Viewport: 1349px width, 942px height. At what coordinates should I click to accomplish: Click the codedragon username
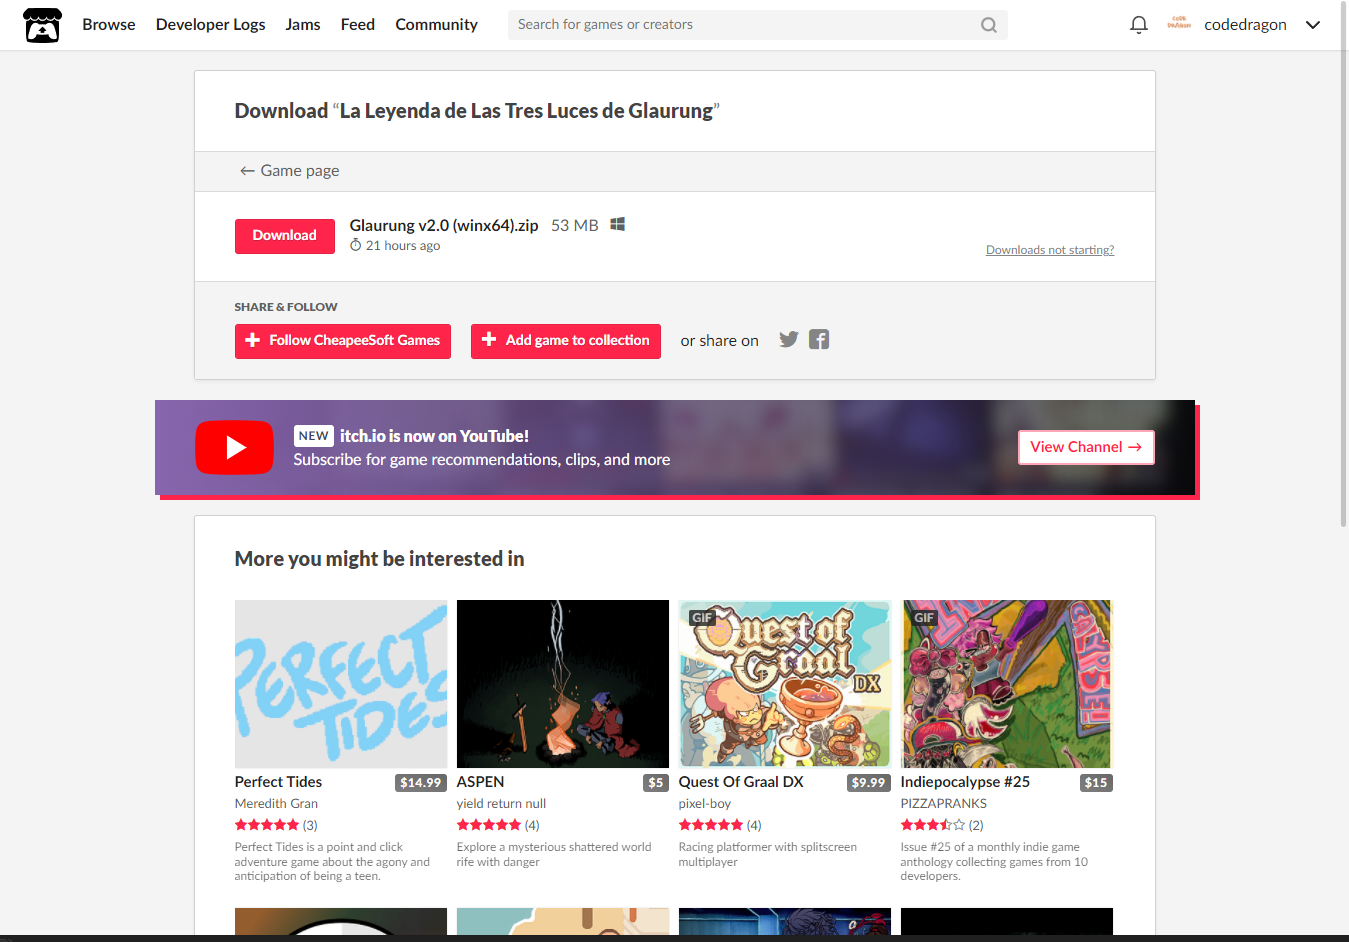point(1245,25)
